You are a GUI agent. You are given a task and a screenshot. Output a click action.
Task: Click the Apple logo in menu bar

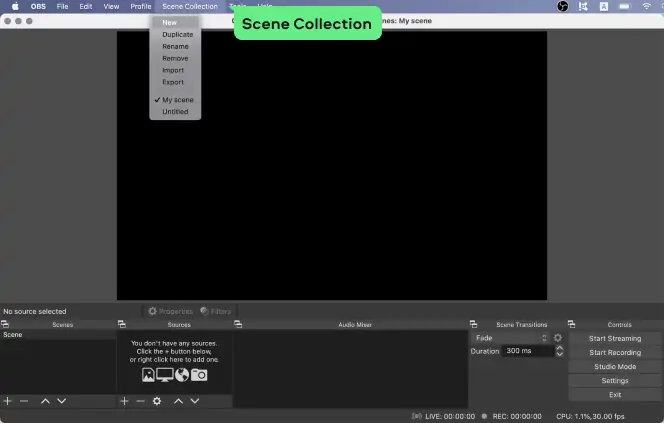tap(15, 6)
